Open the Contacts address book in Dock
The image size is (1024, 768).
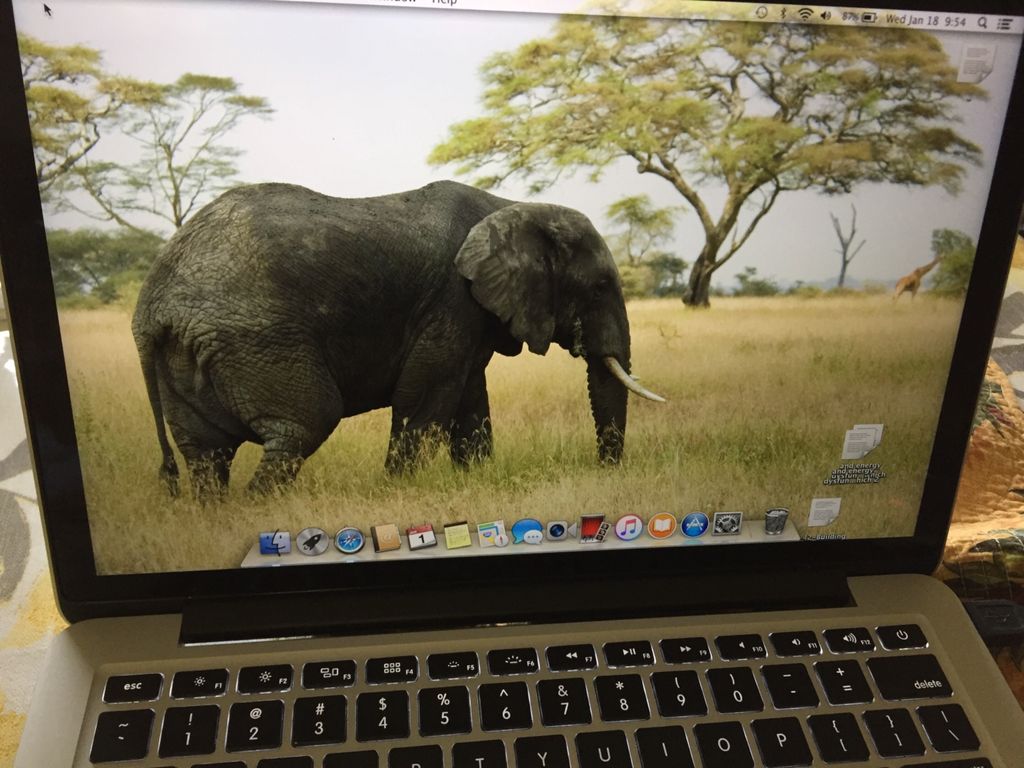point(386,538)
